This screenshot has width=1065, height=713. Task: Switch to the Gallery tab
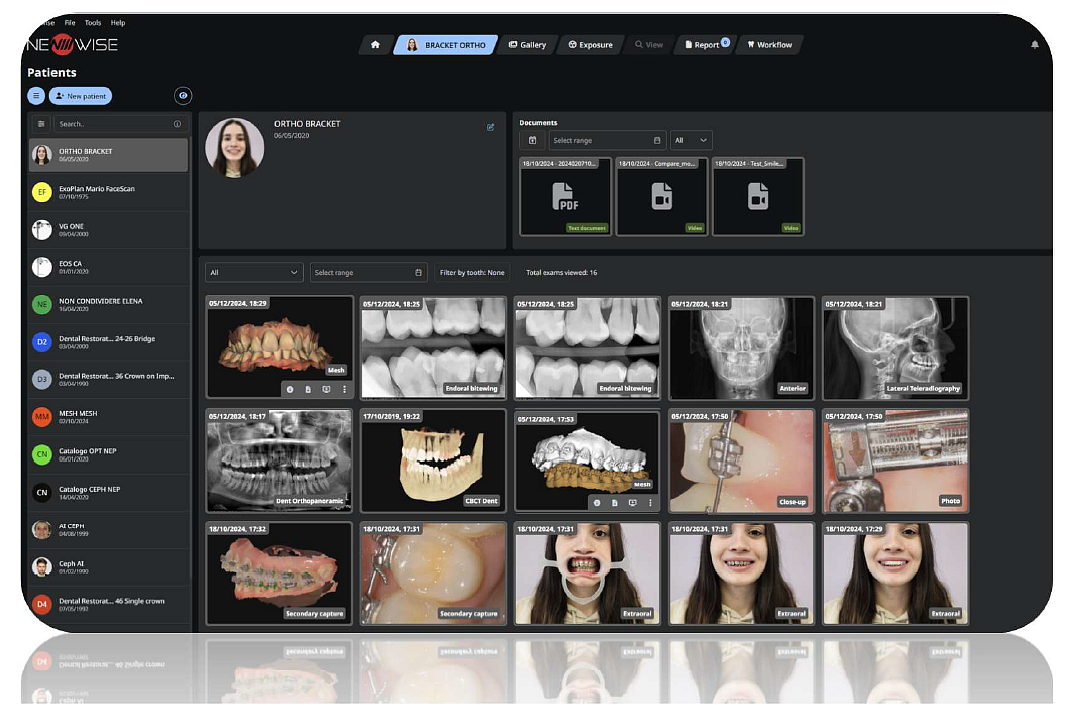point(527,45)
